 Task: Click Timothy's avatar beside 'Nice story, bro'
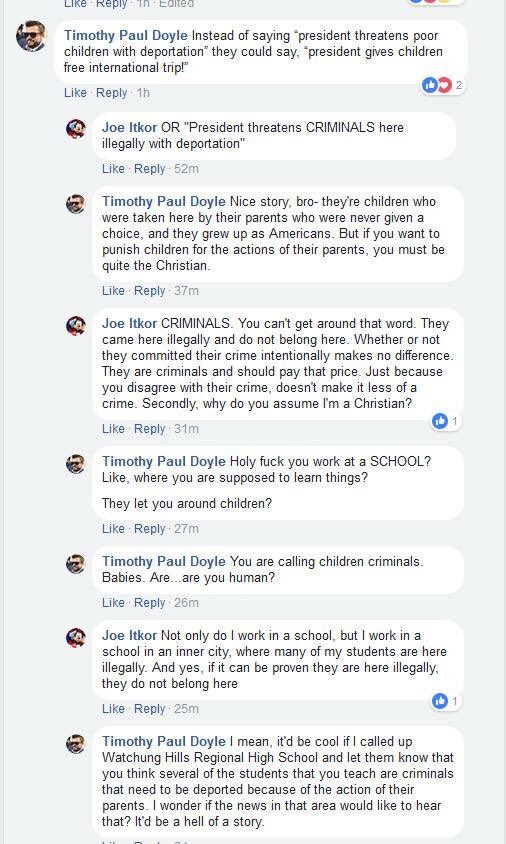click(76, 203)
